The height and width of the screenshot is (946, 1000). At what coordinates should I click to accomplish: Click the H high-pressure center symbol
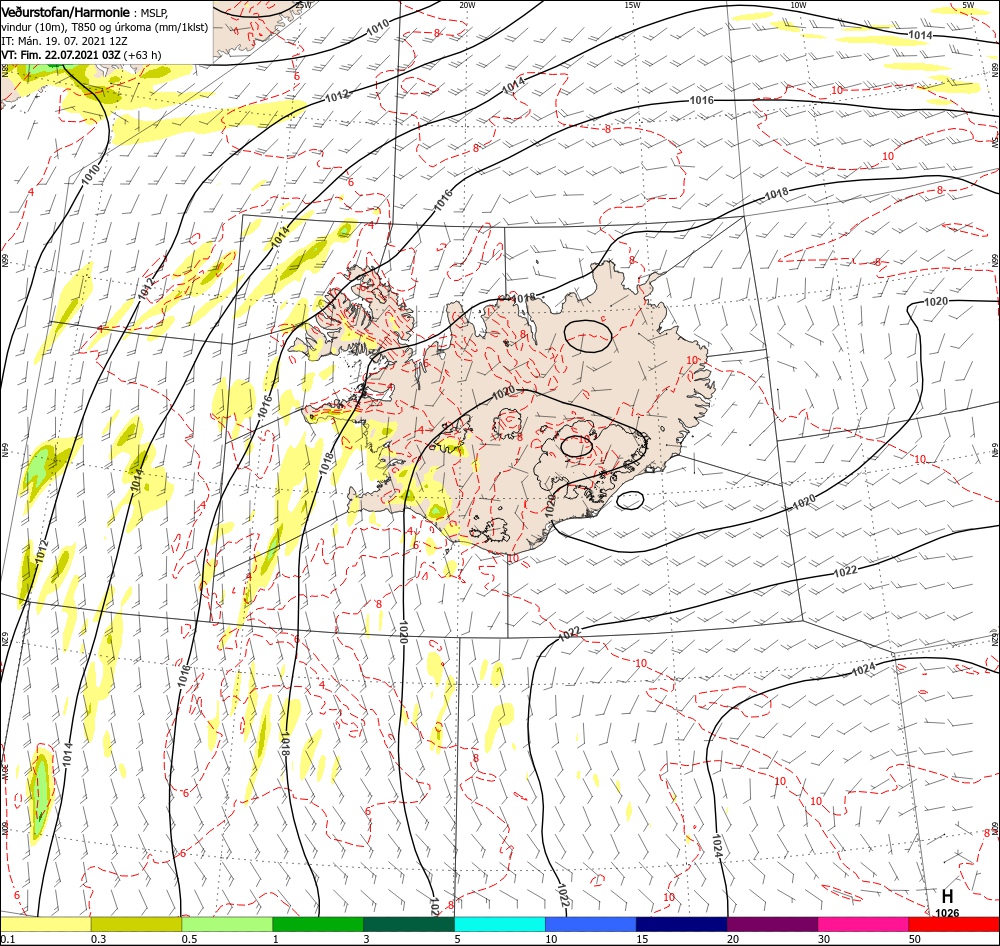(x=947, y=896)
